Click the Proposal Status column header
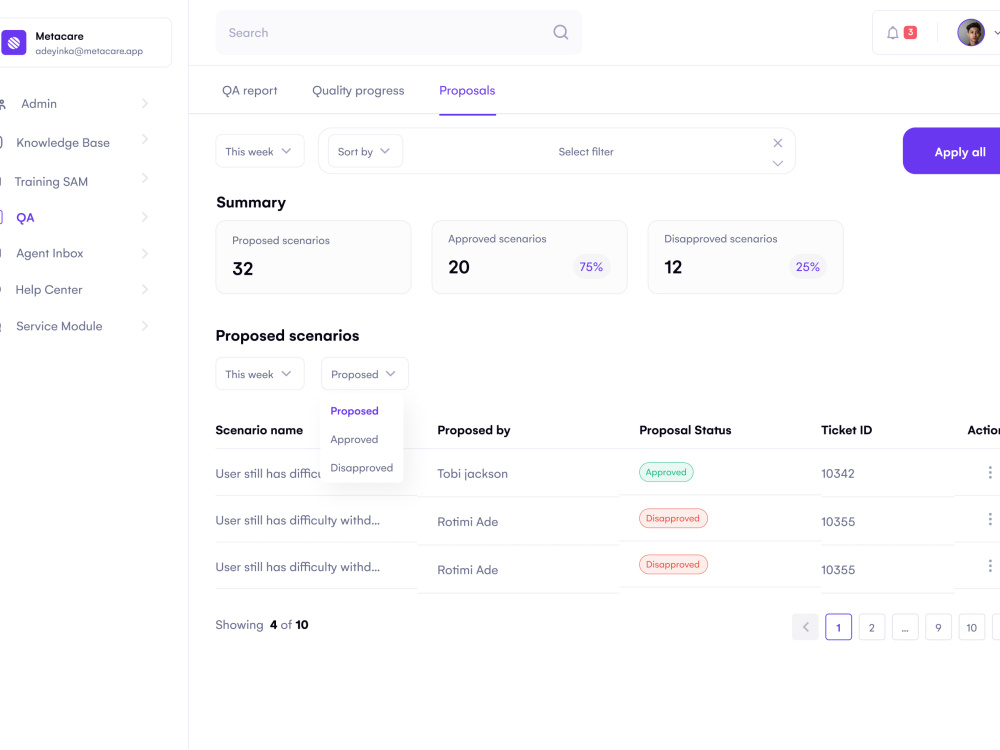Screen dimensions: 1000x750 (685, 430)
